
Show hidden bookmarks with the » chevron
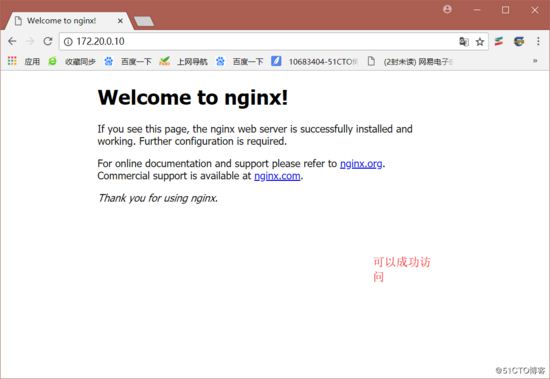535,61
